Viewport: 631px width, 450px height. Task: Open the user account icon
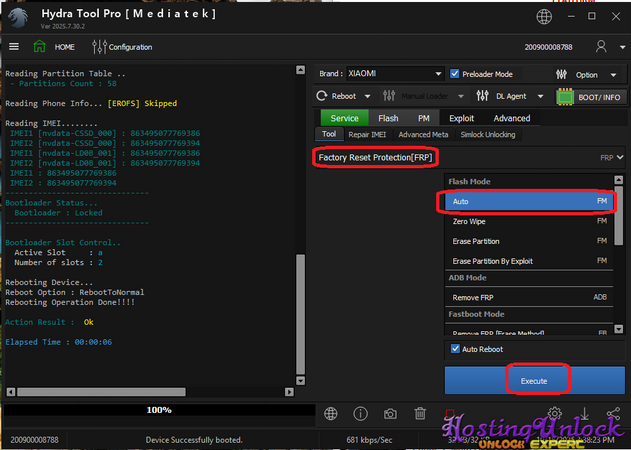point(601,47)
